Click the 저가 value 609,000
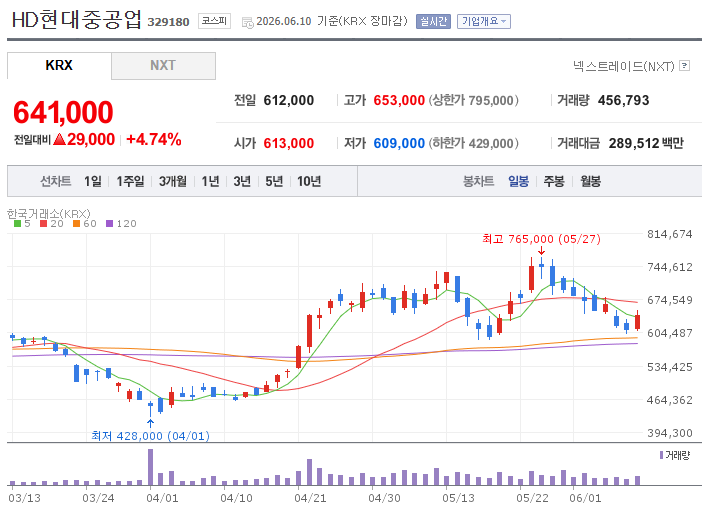The image size is (702, 509). click(x=399, y=143)
